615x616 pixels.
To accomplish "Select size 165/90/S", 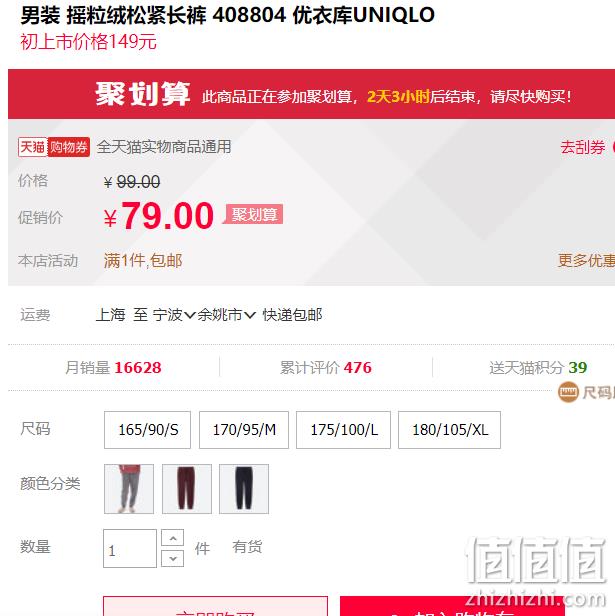I will [147, 430].
